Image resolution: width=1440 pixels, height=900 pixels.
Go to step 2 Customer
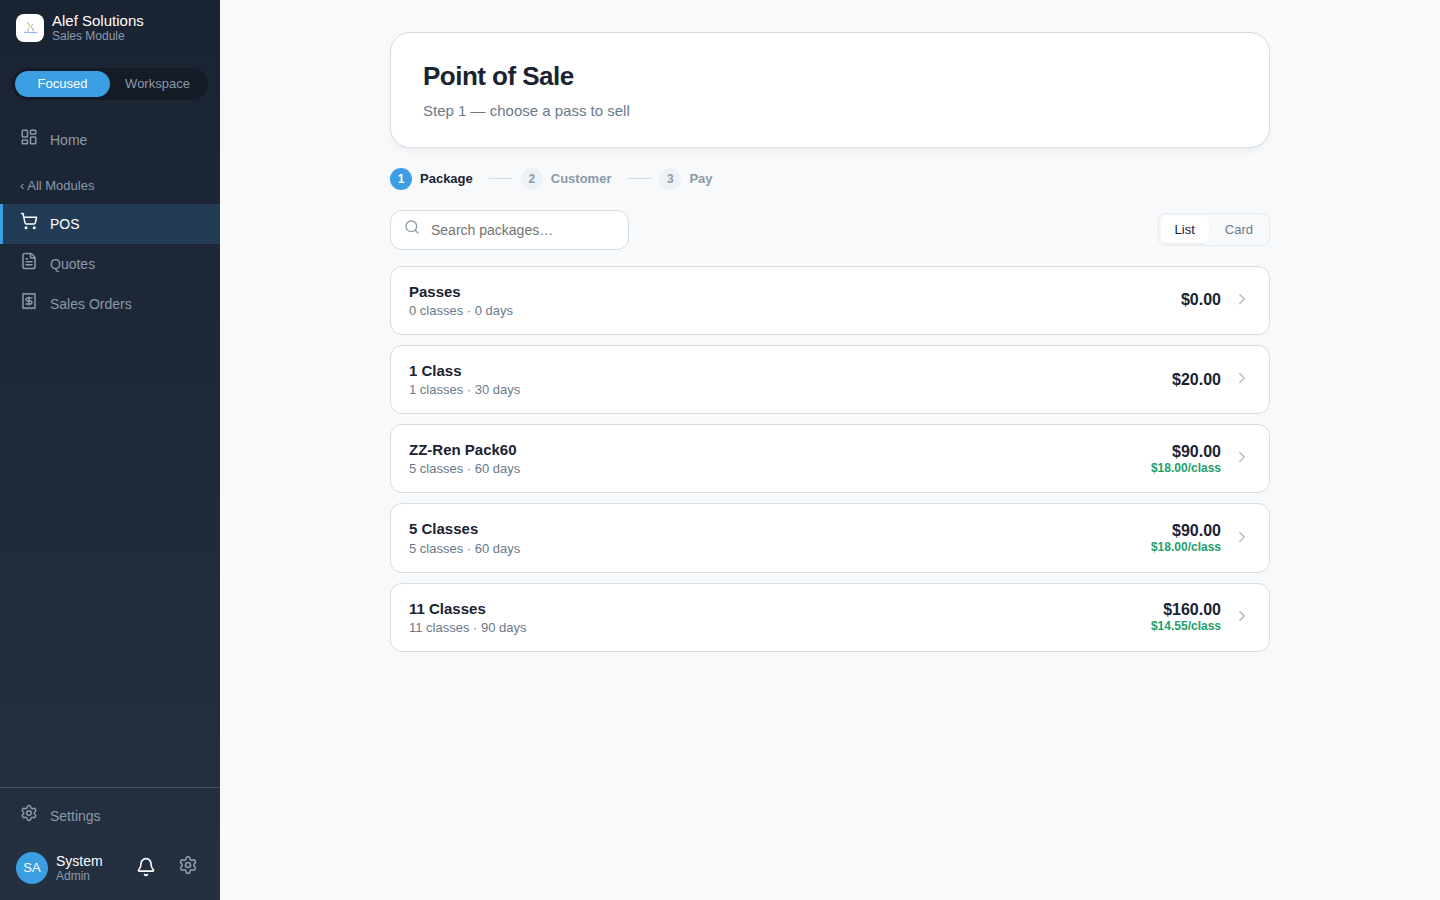click(x=566, y=179)
